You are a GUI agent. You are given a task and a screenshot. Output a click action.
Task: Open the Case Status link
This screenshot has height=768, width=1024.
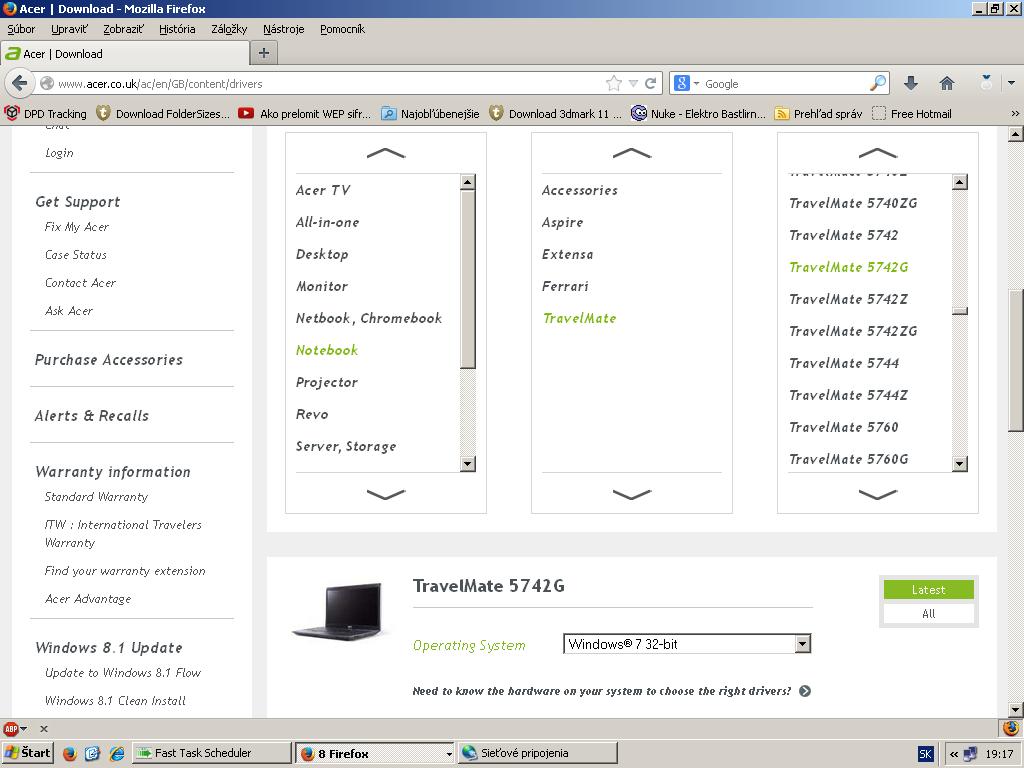(76, 255)
